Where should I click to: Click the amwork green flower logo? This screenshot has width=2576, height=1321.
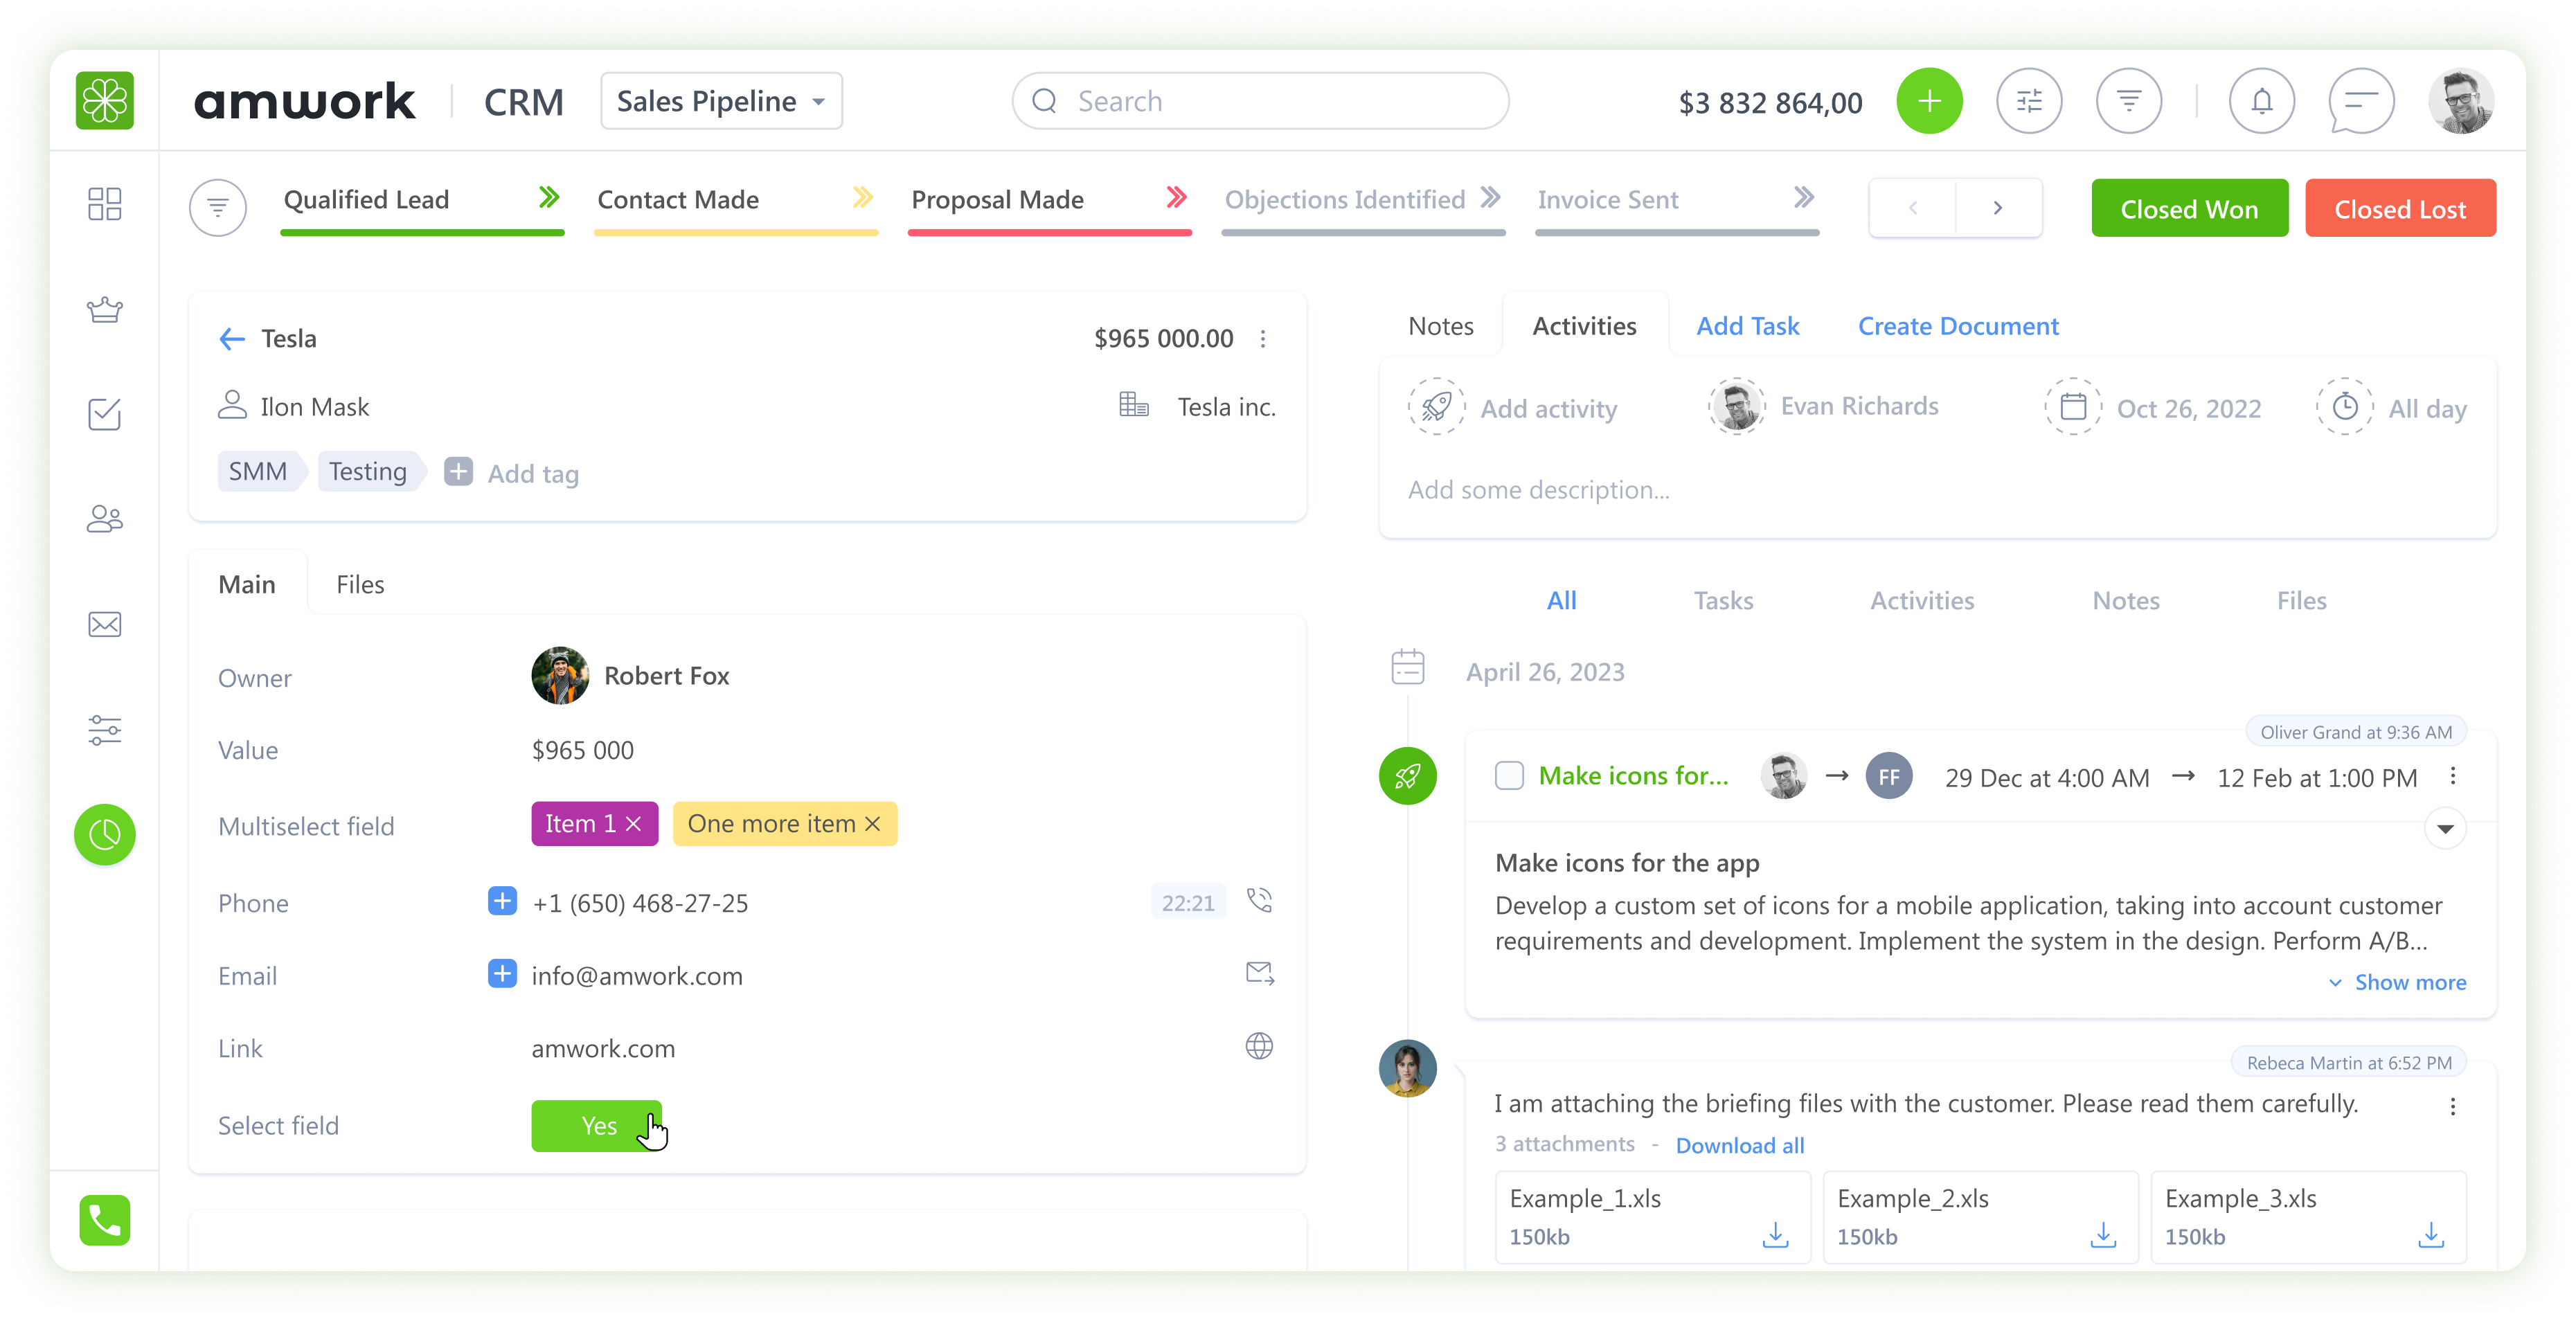point(104,101)
